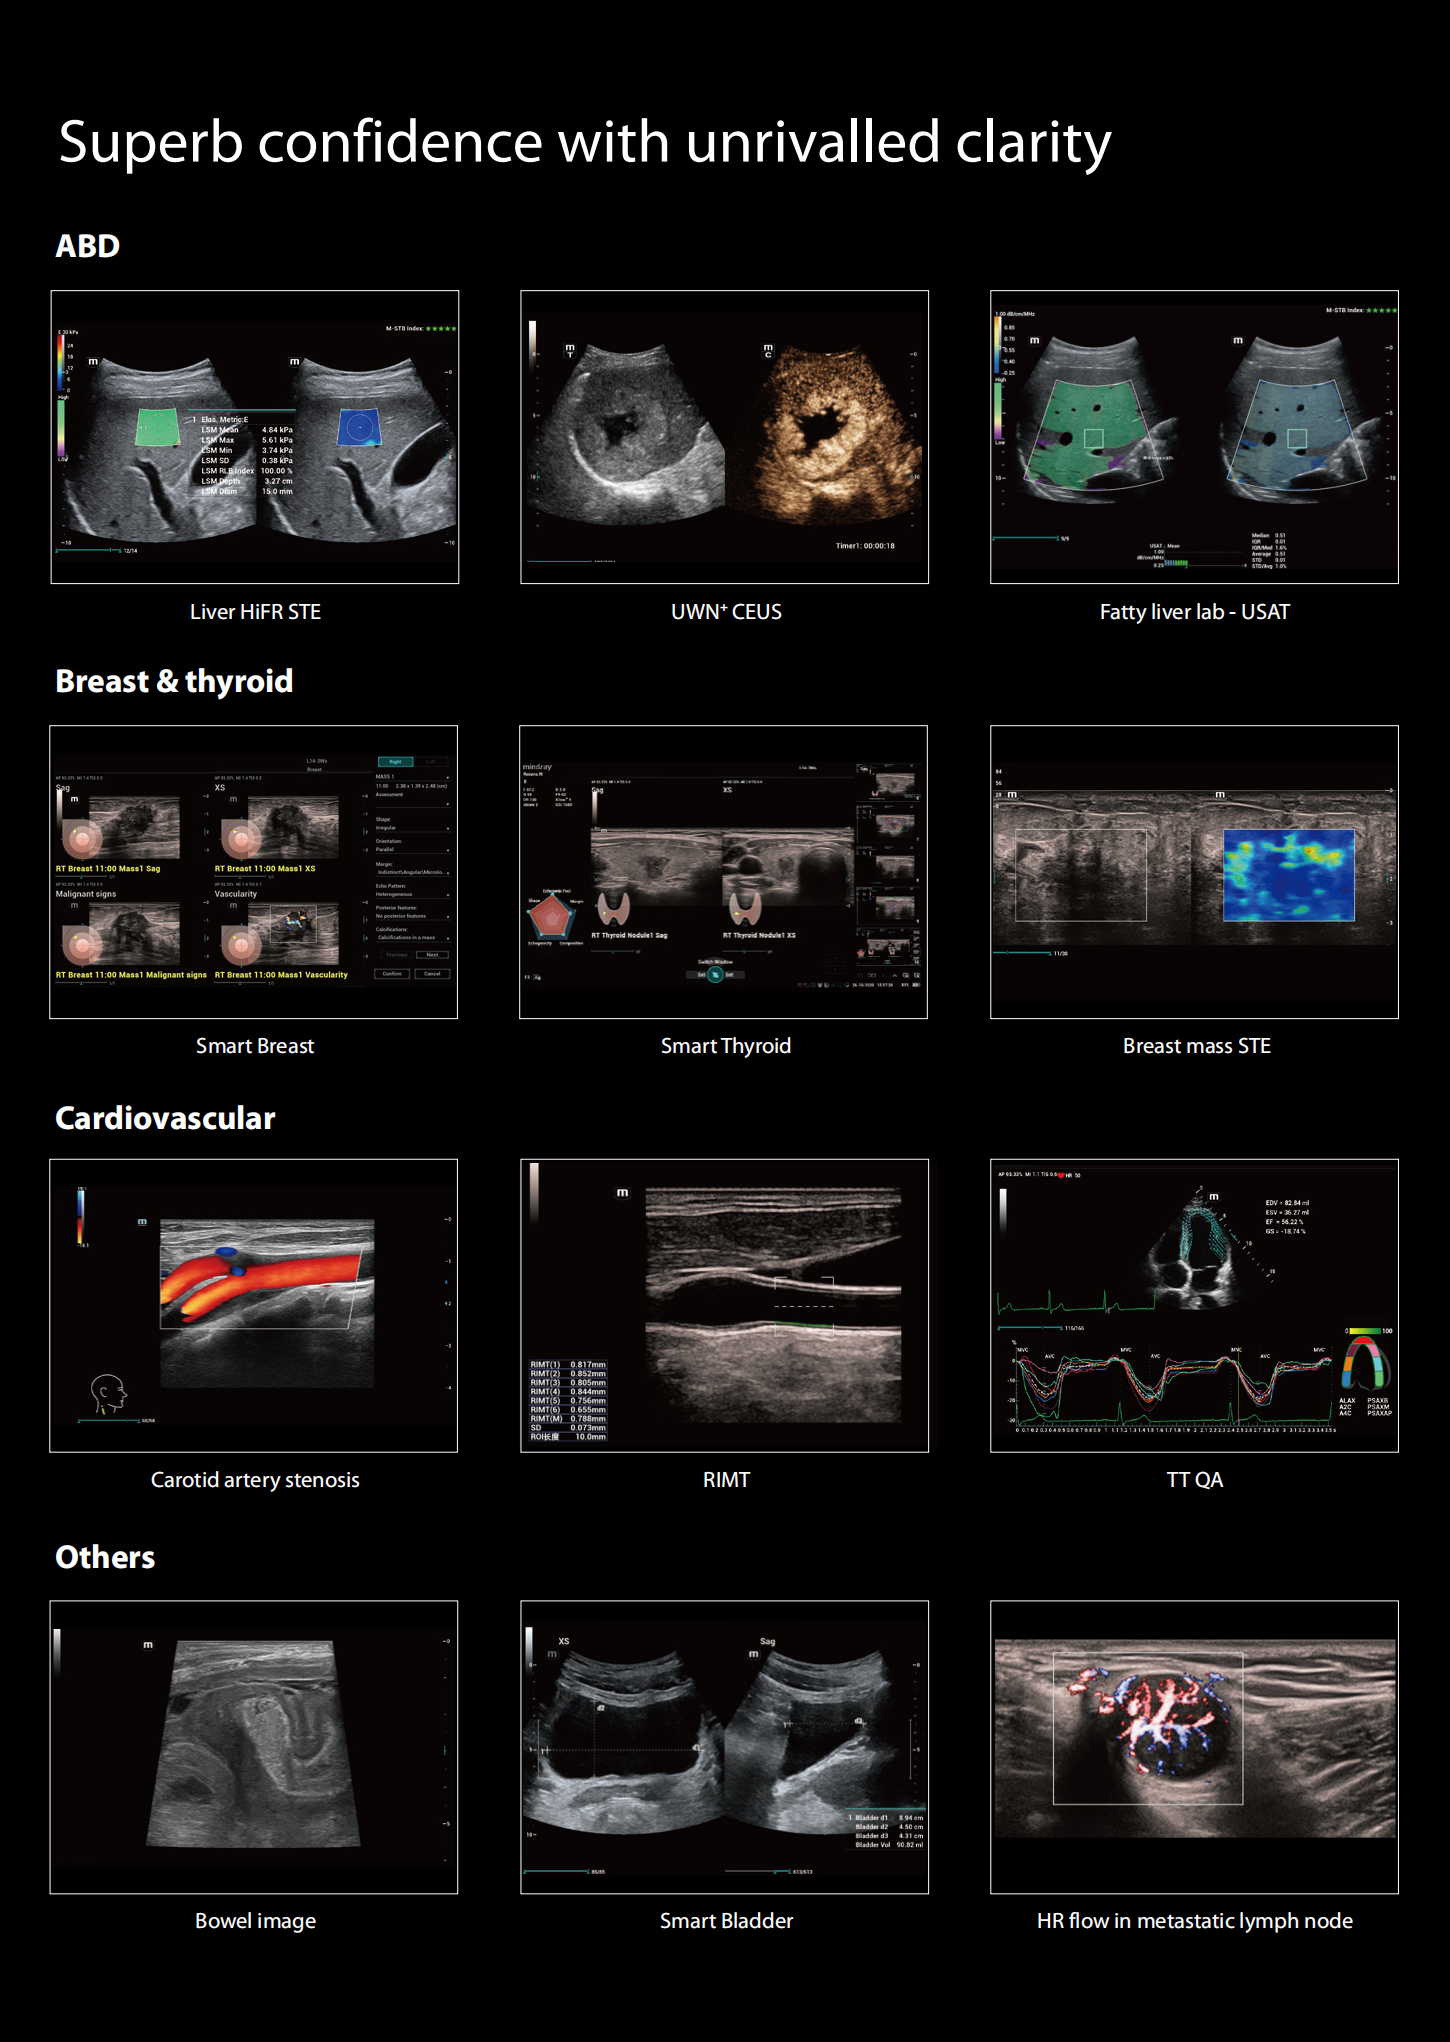Click the bull's-eye segment icon in TT QA
Viewport: 1450px width, 2042px height.
[x=1366, y=1362]
